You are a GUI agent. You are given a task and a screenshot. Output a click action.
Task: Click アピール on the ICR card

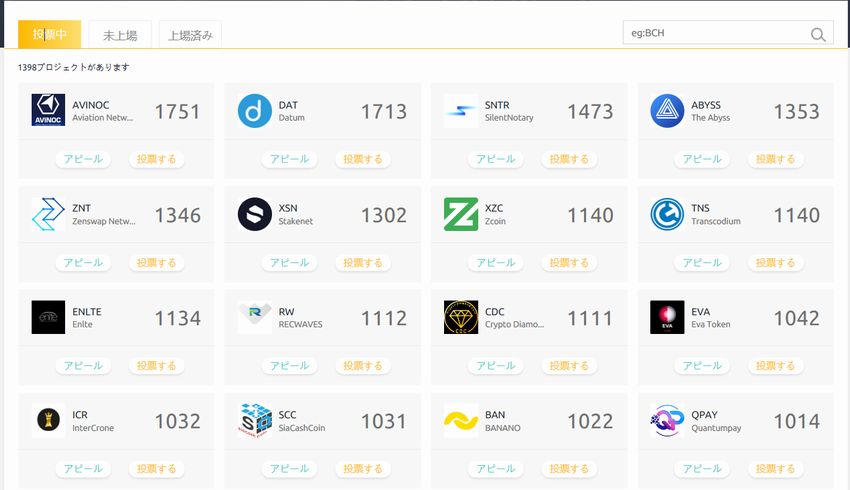(83, 468)
